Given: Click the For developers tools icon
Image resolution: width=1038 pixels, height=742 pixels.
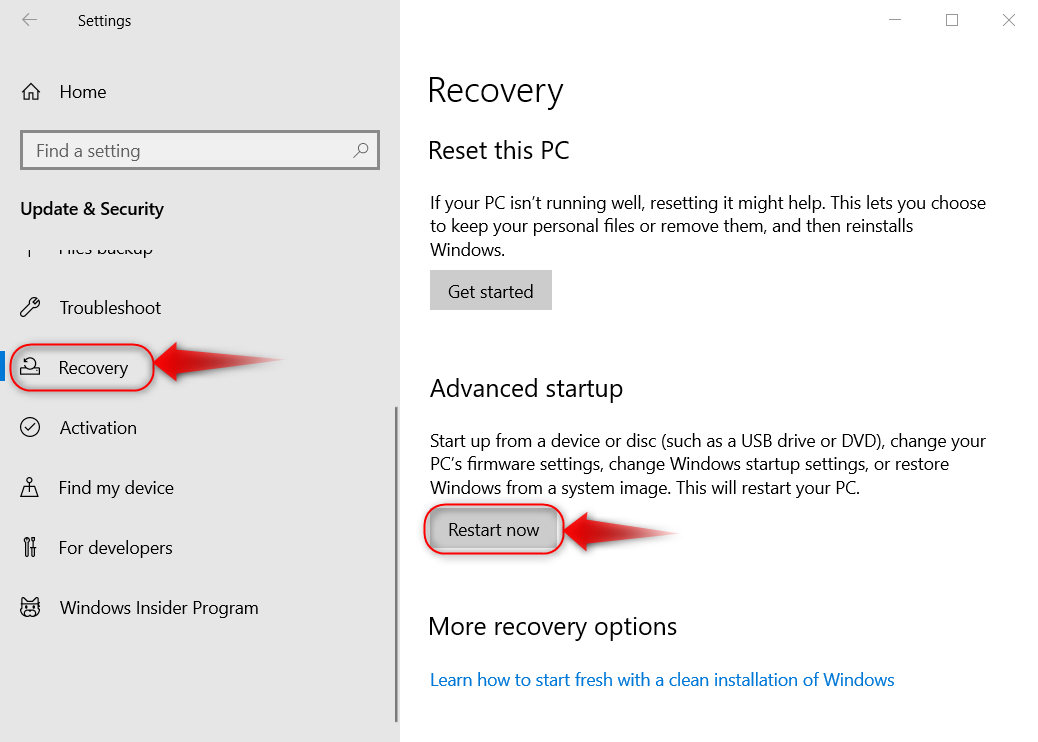Looking at the screenshot, I should click(x=31, y=548).
